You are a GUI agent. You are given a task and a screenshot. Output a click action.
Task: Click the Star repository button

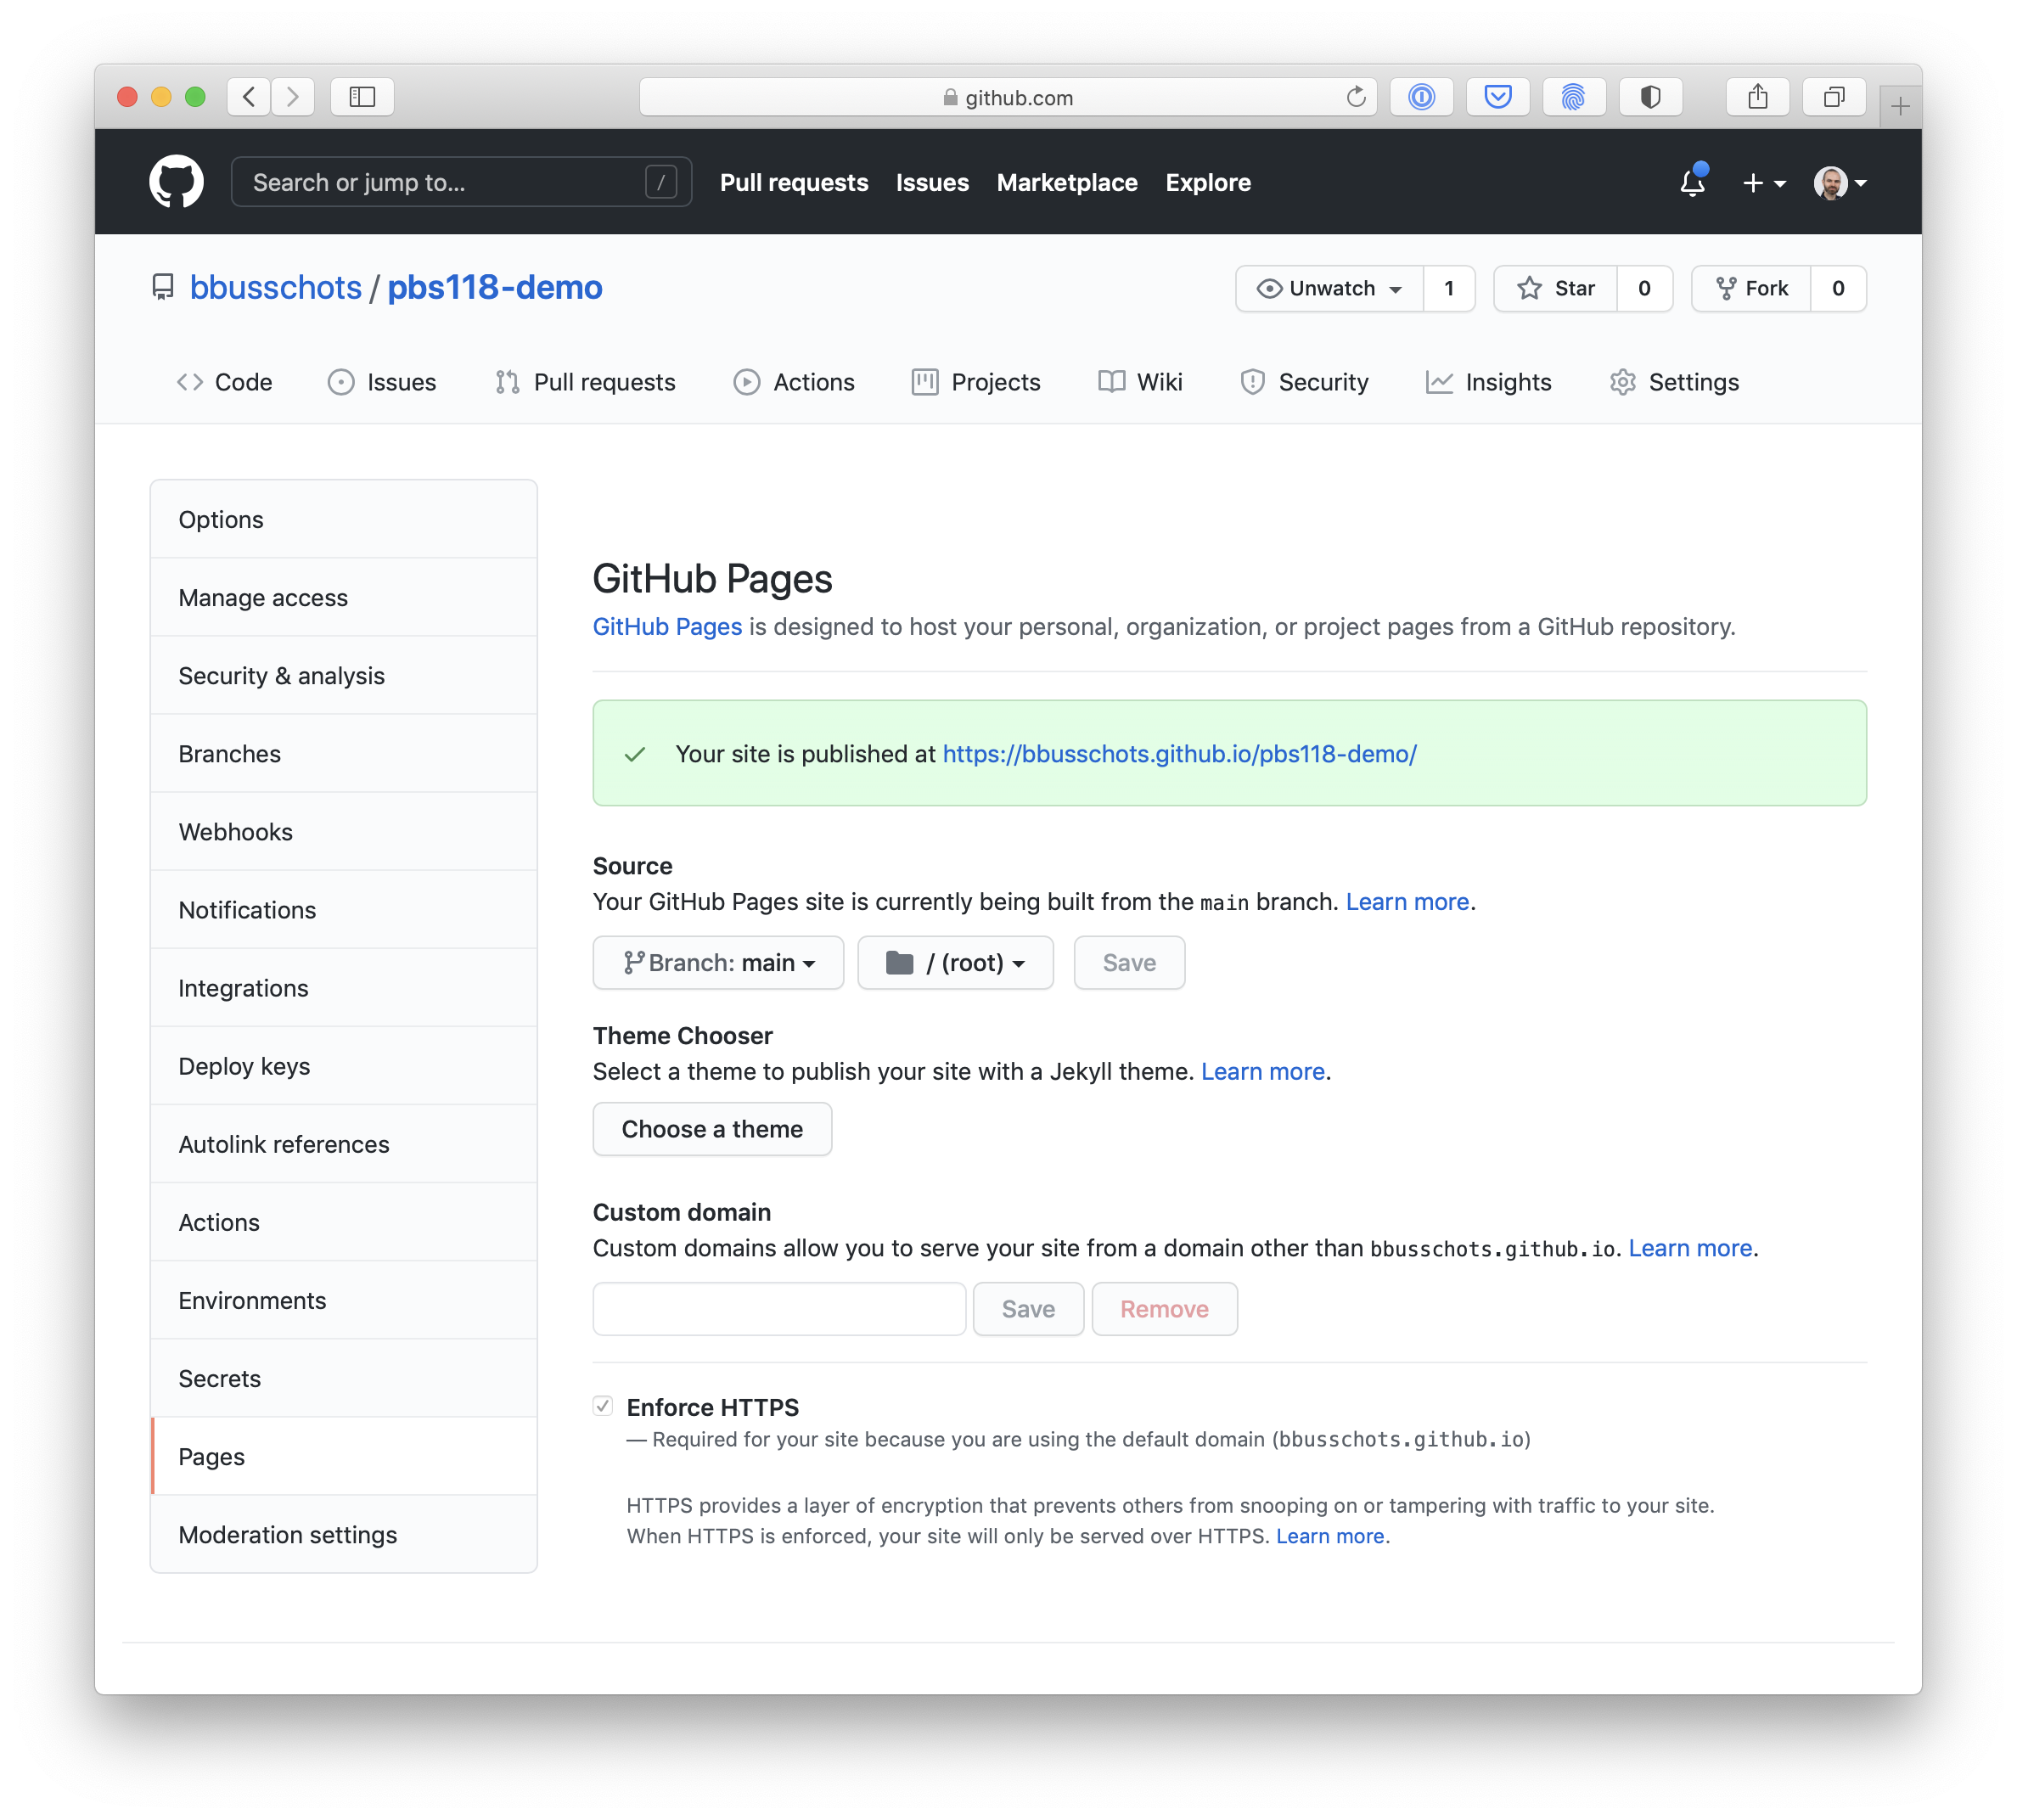[1556, 289]
